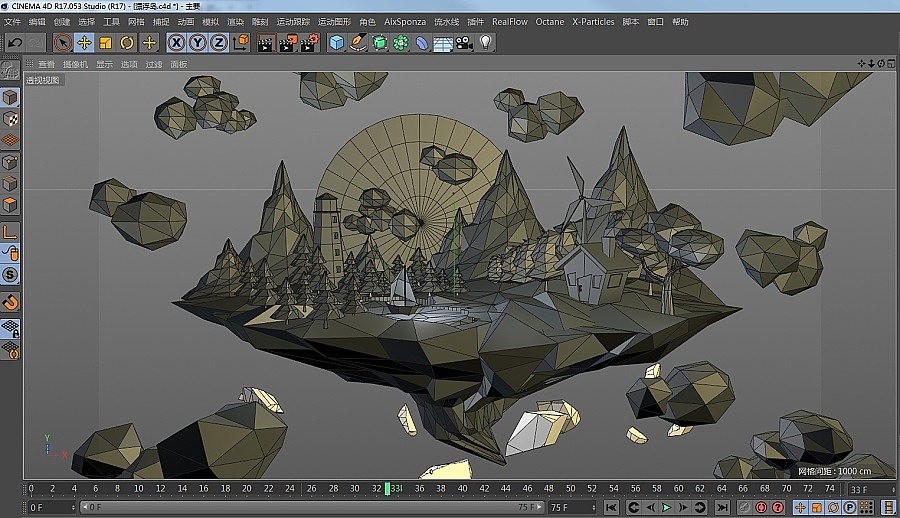Open the 文件 (File) menu
Image resolution: width=900 pixels, height=518 pixels.
[12, 22]
